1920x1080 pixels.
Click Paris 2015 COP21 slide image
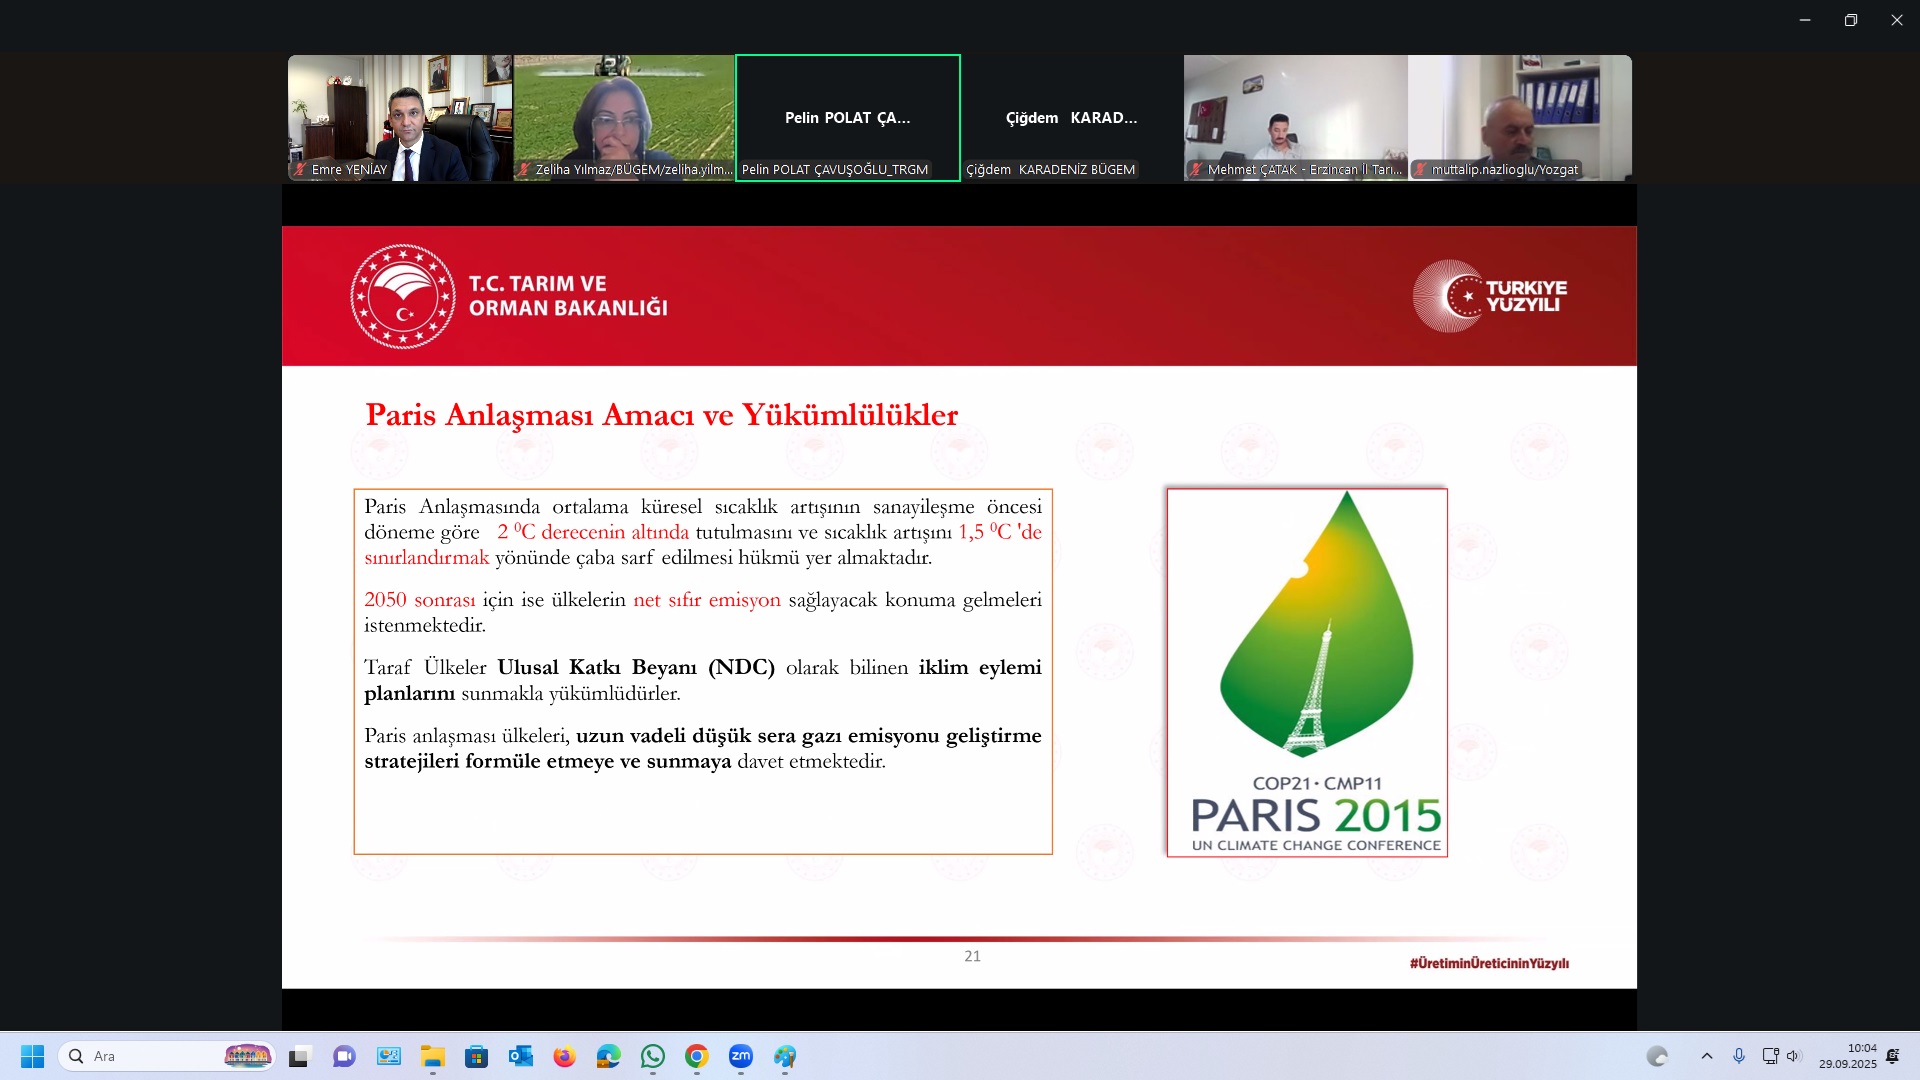(x=1306, y=672)
